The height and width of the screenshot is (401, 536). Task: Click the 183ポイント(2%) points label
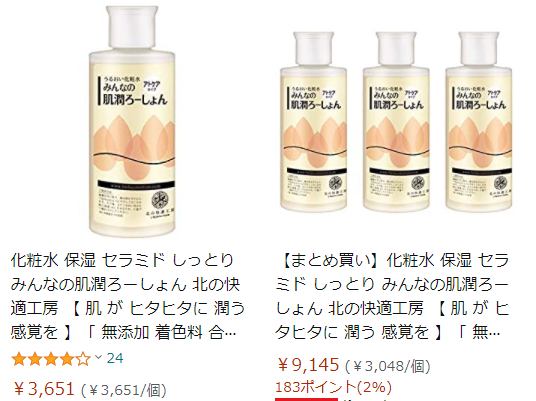click(x=333, y=387)
